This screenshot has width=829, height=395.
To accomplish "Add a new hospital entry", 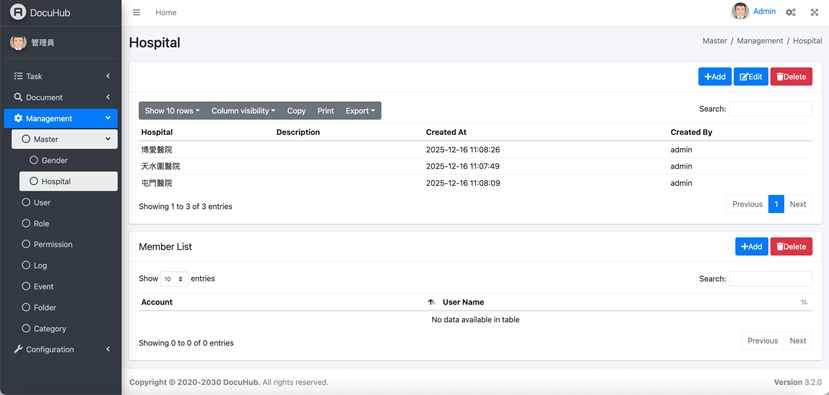I will pyautogui.click(x=715, y=77).
